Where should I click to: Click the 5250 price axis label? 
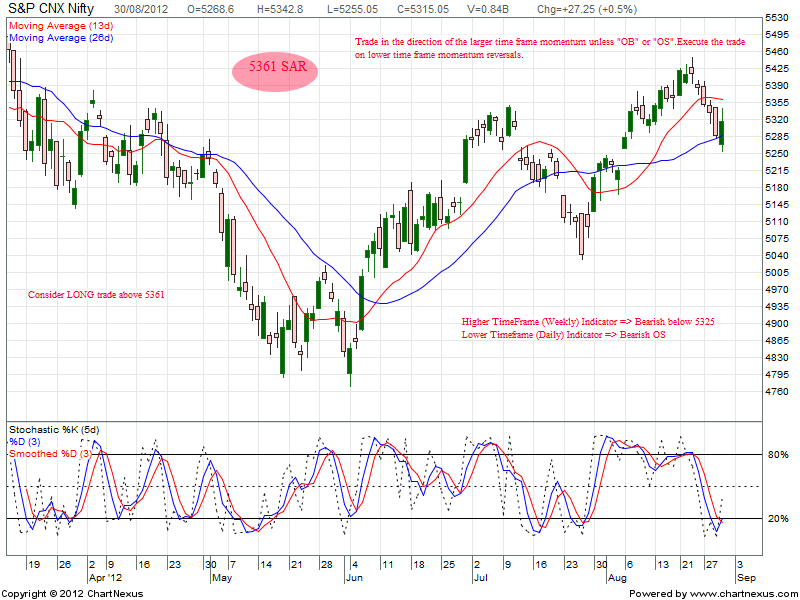coord(777,154)
